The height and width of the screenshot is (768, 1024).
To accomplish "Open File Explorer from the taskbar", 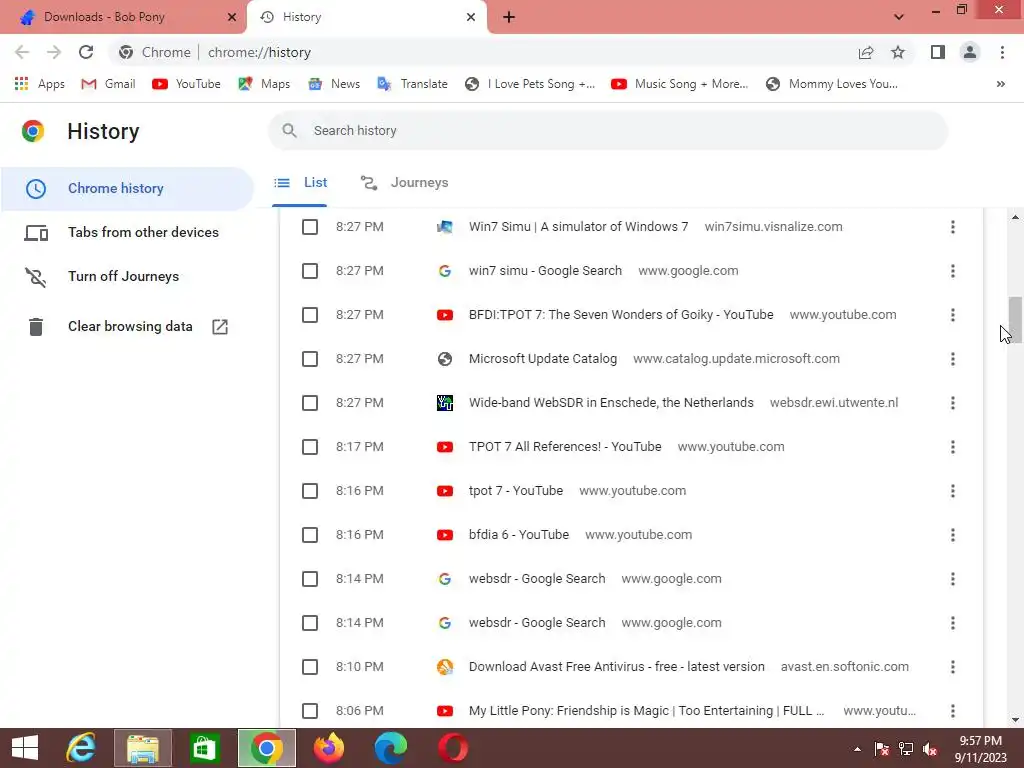I will click(143, 748).
